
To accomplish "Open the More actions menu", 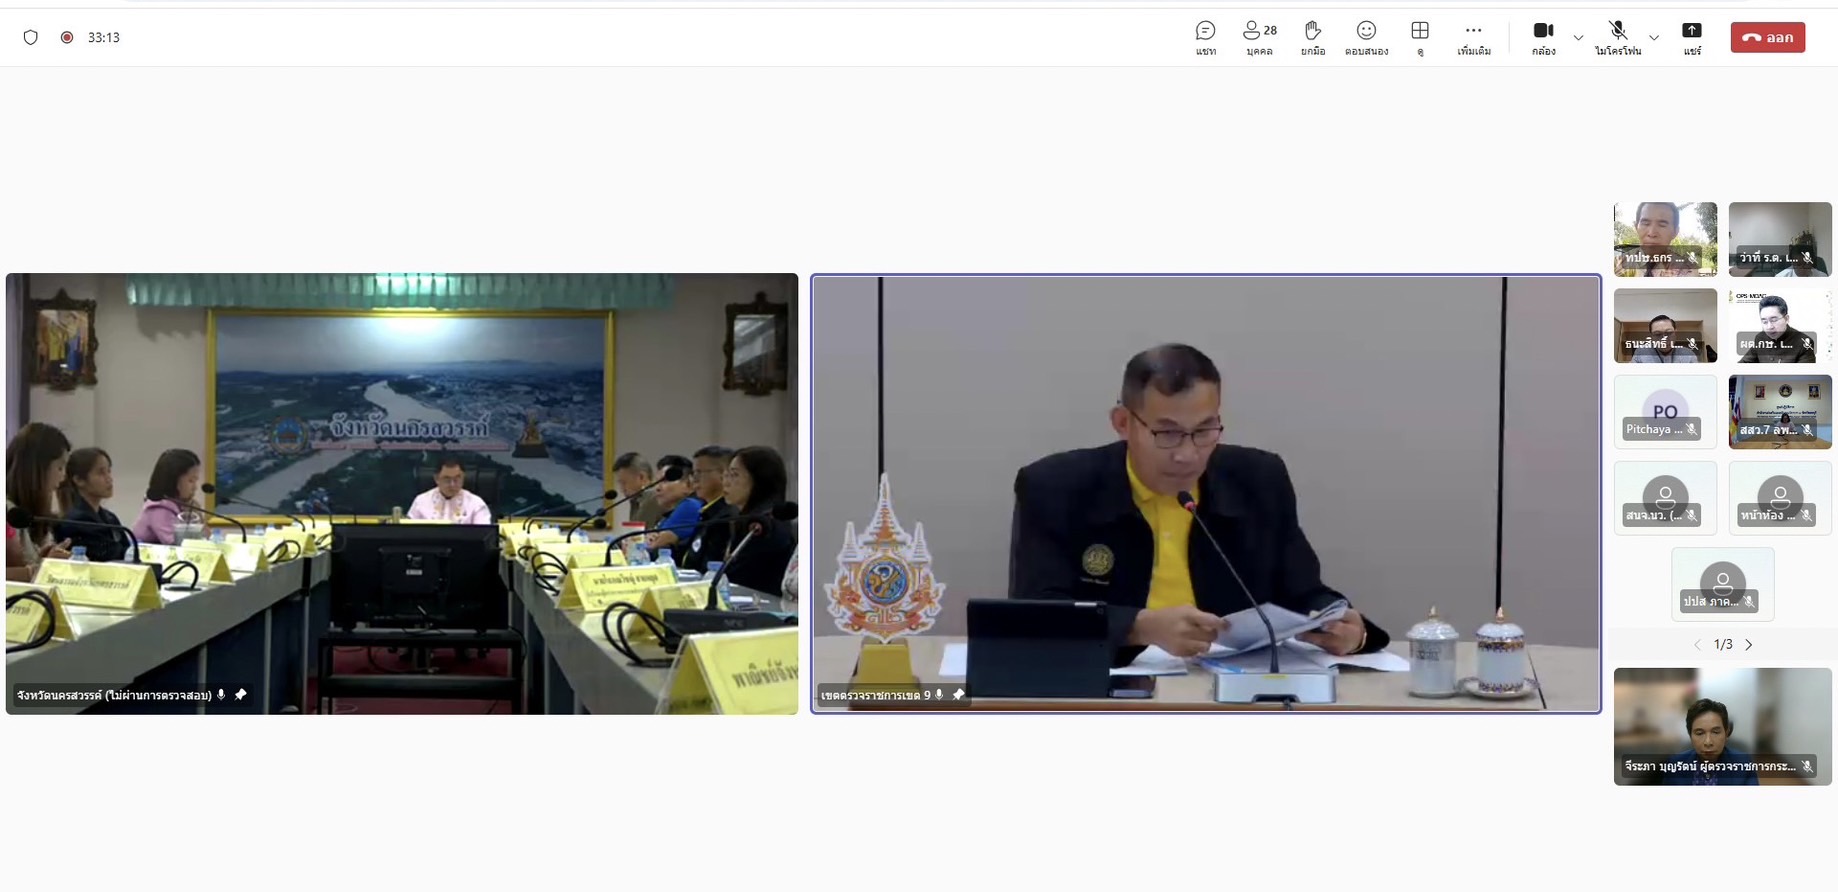I will pyautogui.click(x=1473, y=37).
